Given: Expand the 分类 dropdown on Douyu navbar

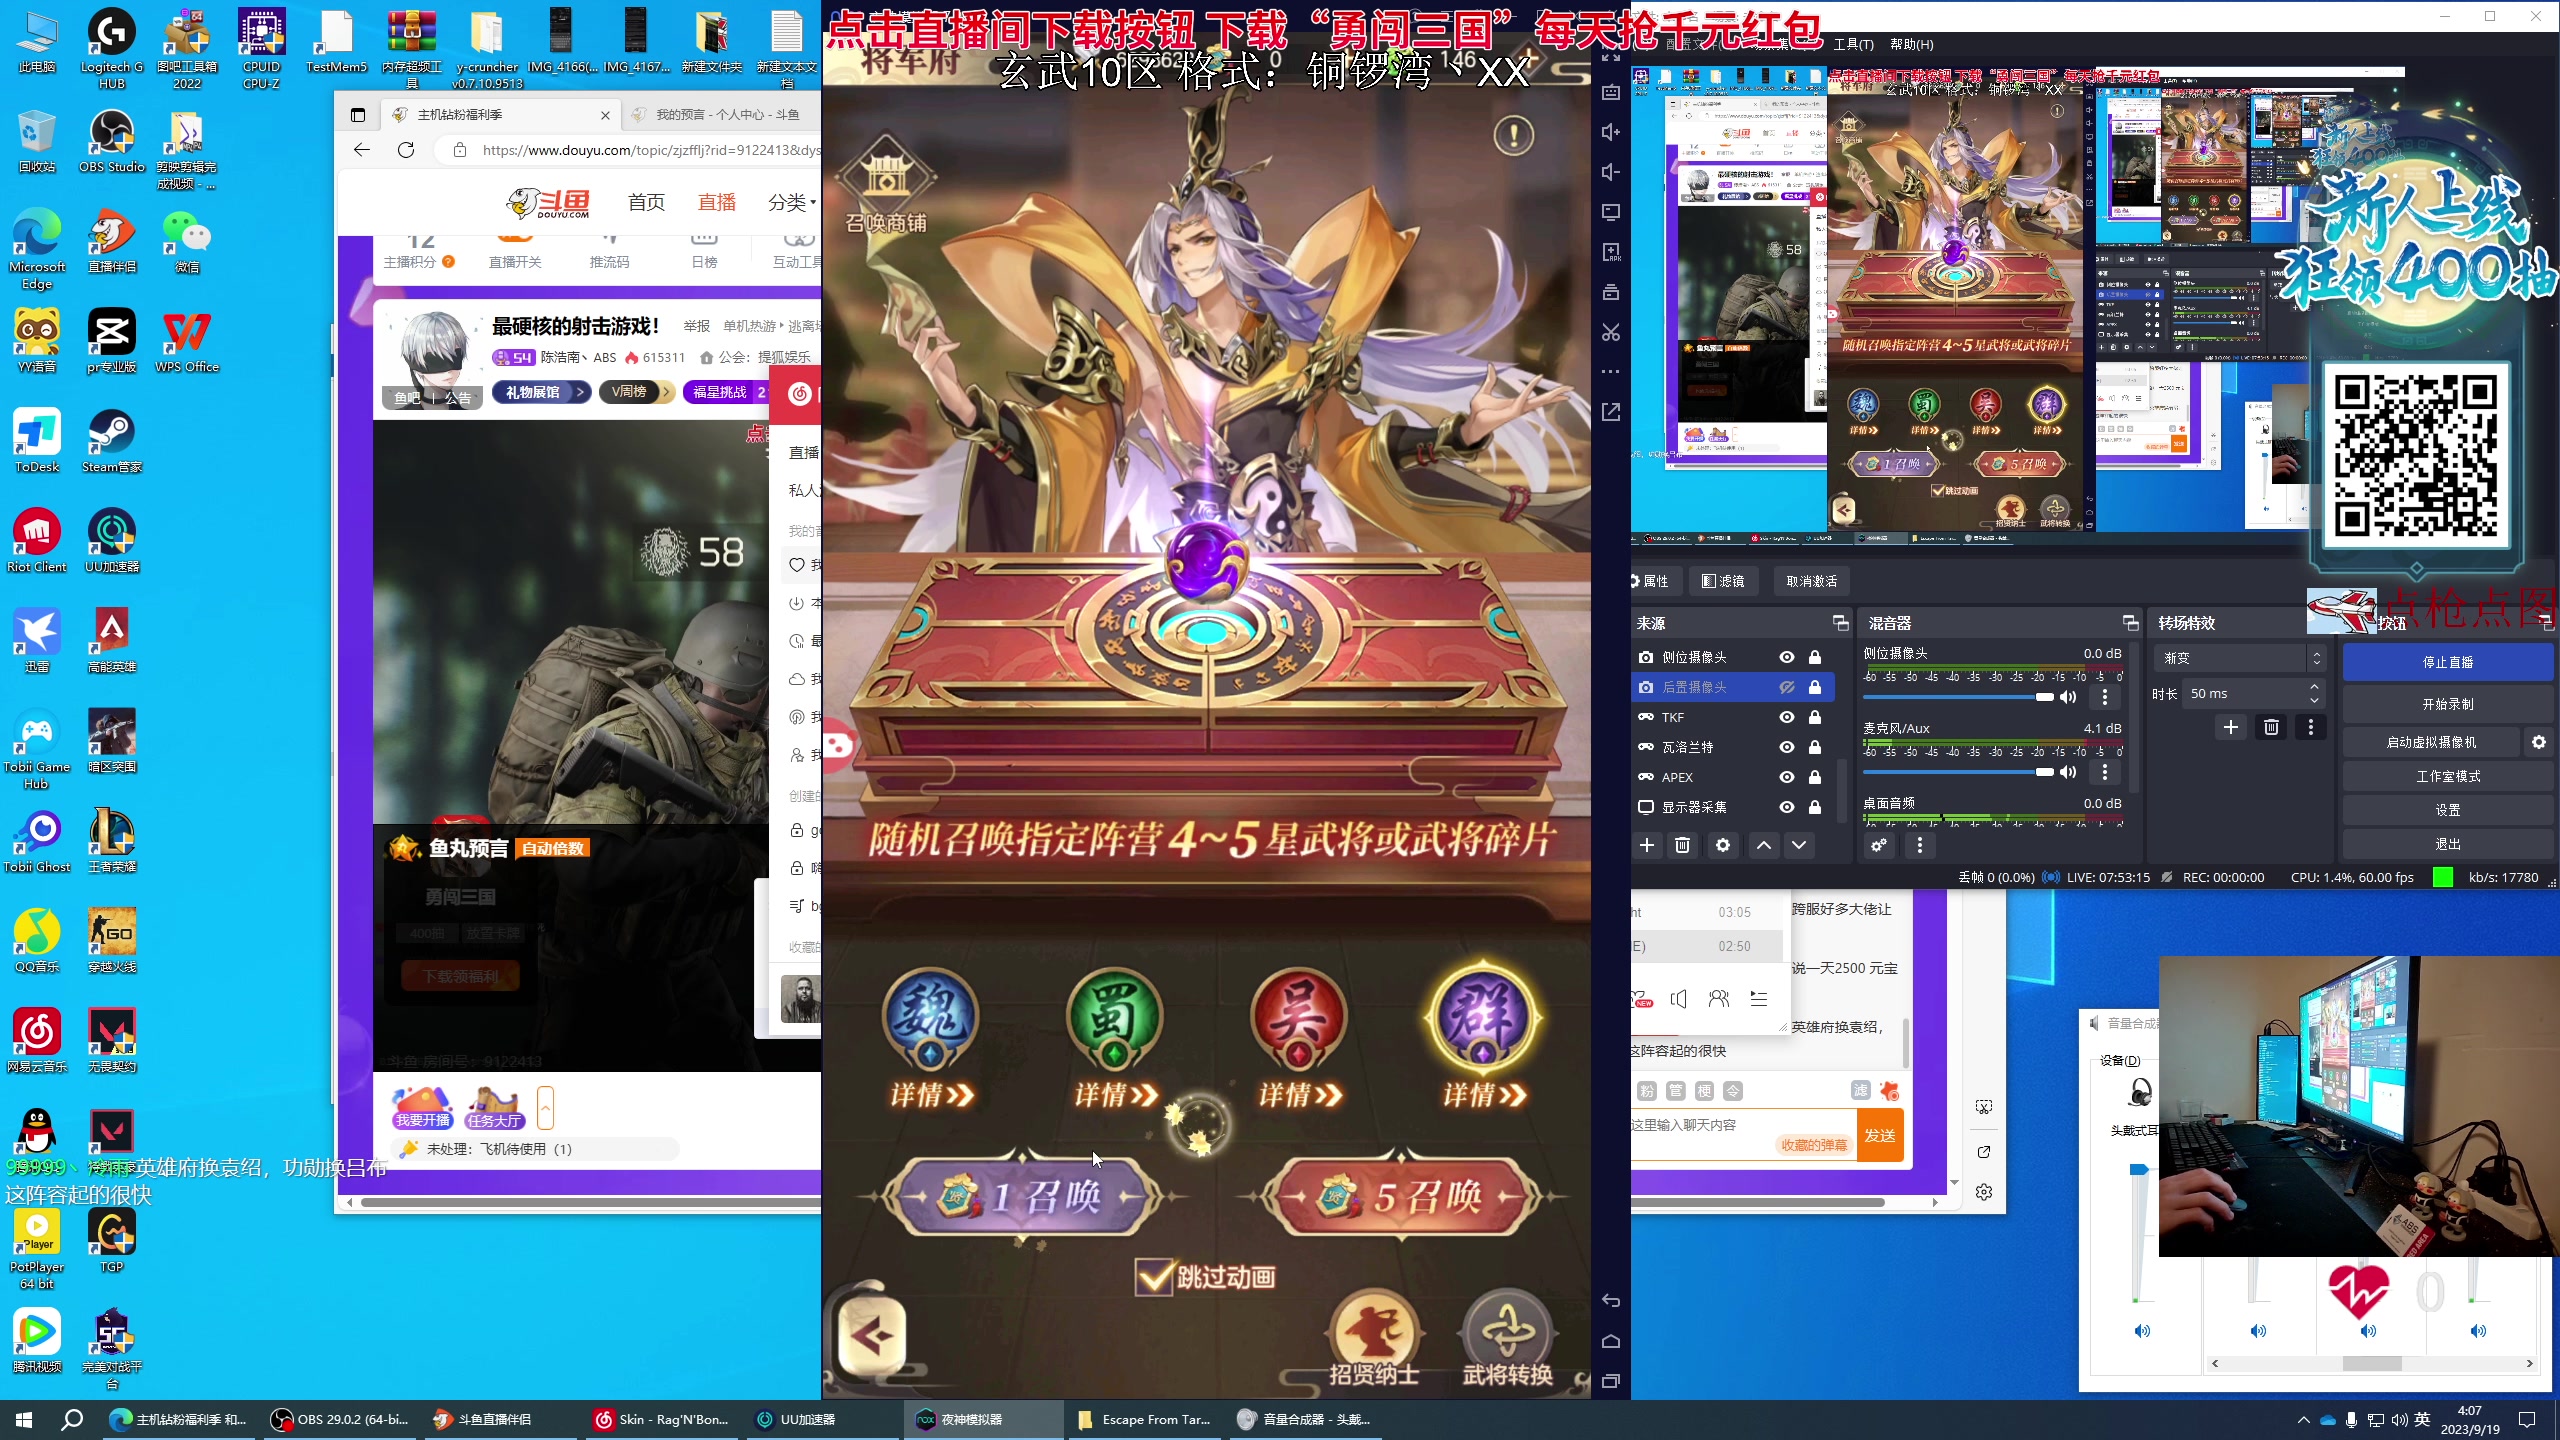Looking at the screenshot, I should [x=792, y=202].
